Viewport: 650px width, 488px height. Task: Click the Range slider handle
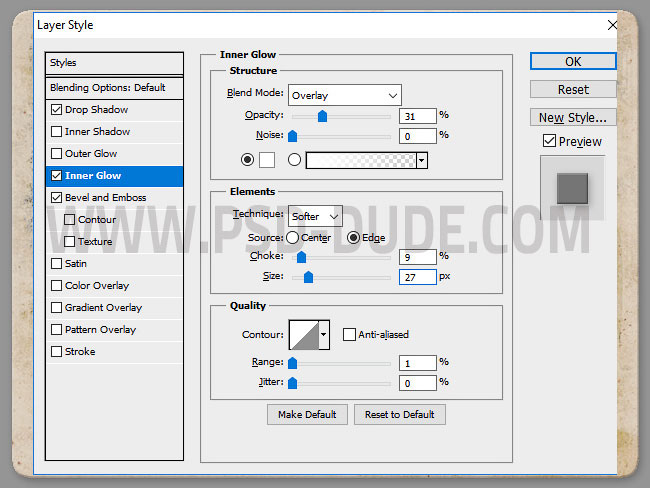(x=292, y=363)
